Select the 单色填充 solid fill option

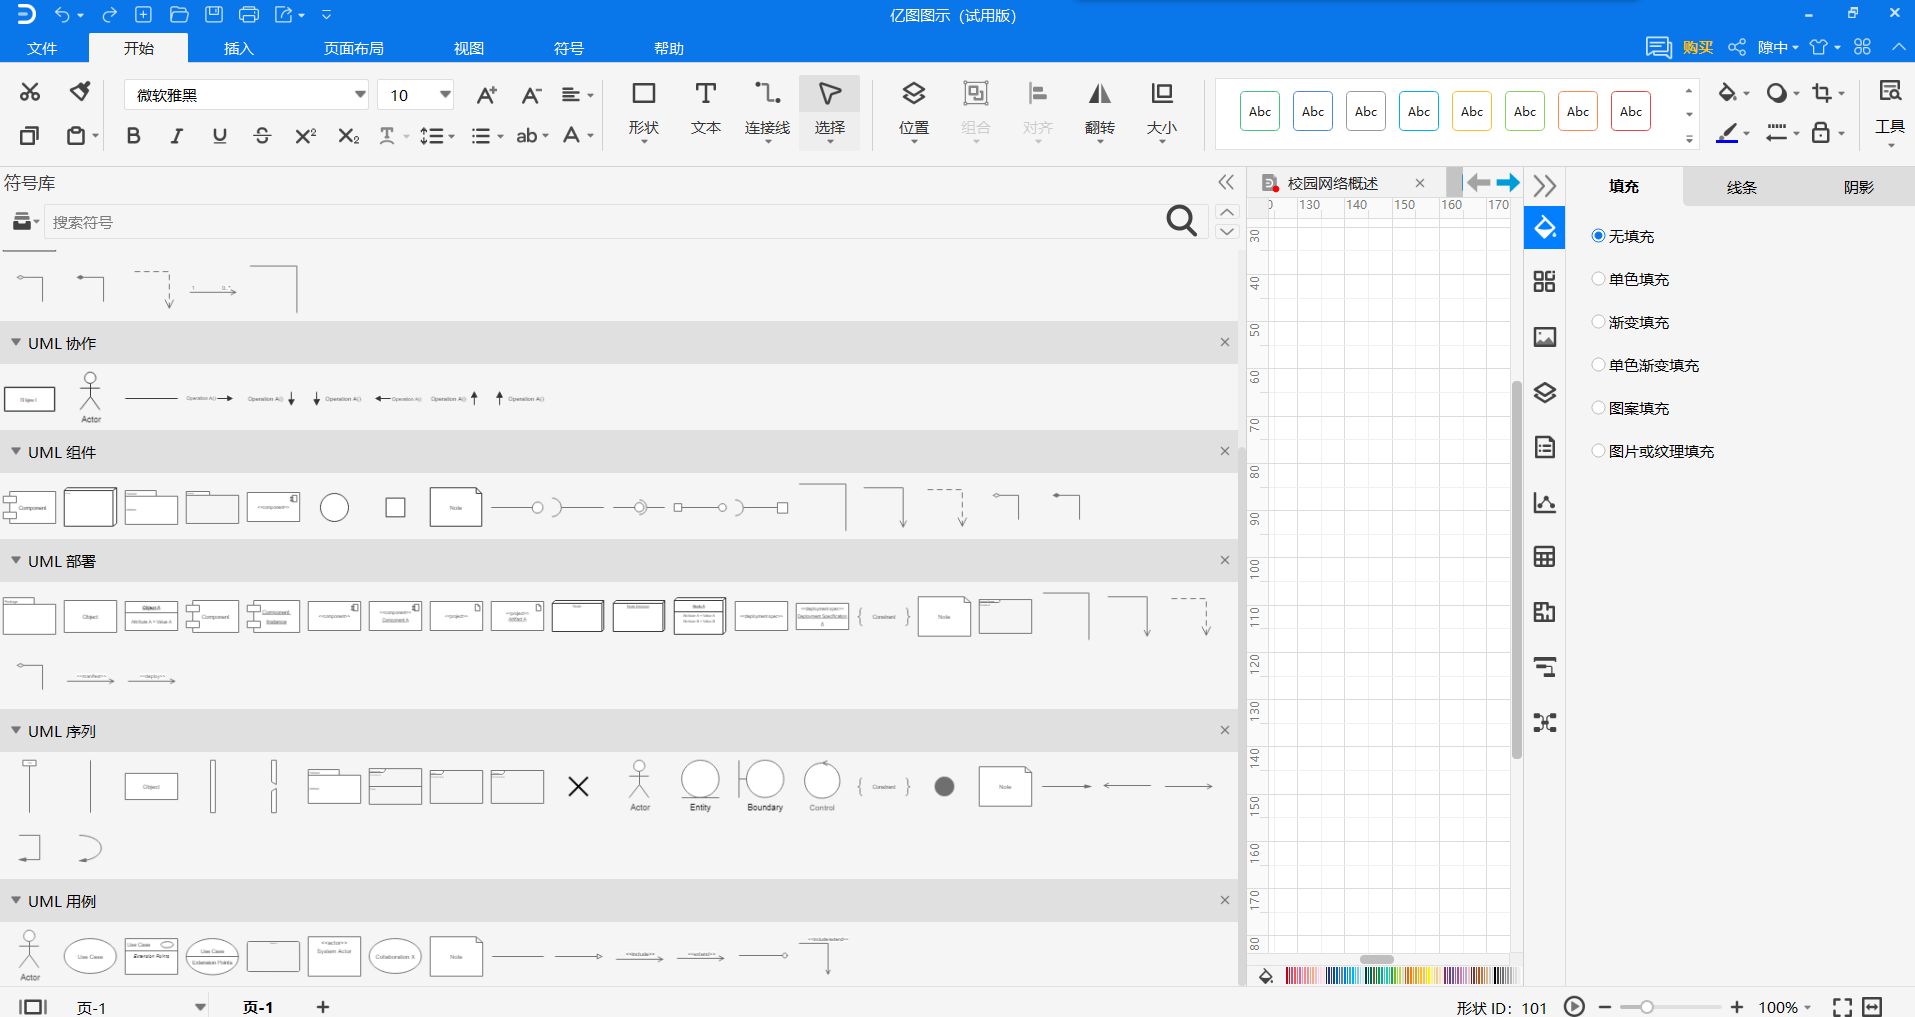tap(1630, 279)
